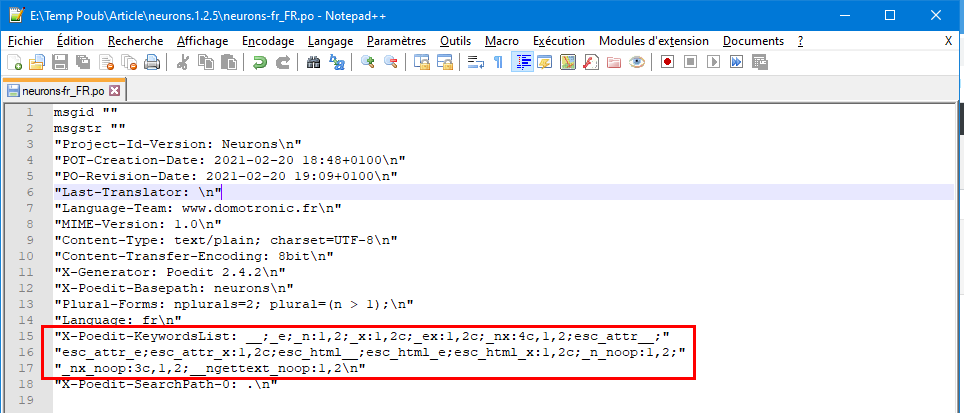This screenshot has height=413, width=964.
Task: Run macro multiple times icon
Action: pos(737,62)
